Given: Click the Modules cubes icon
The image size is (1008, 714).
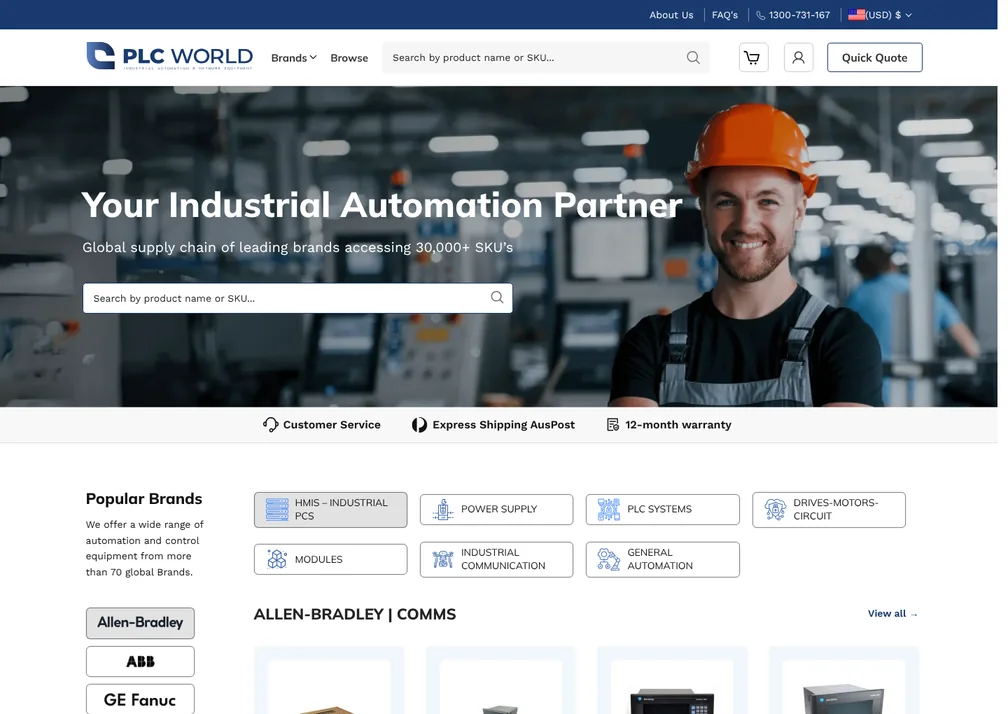Looking at the screenshot, I should tap(277, 559).
